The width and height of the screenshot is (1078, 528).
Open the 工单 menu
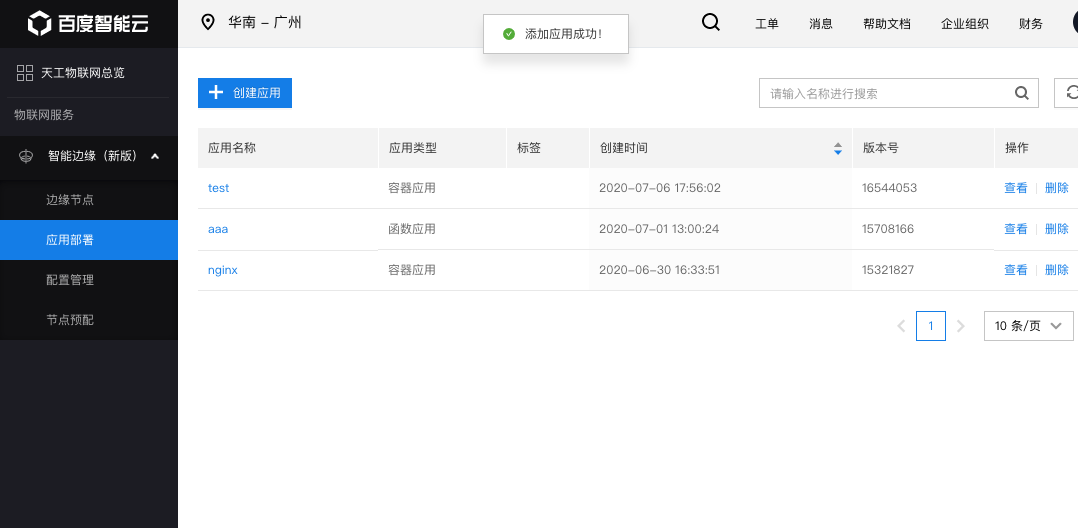(x=767, y=24)
